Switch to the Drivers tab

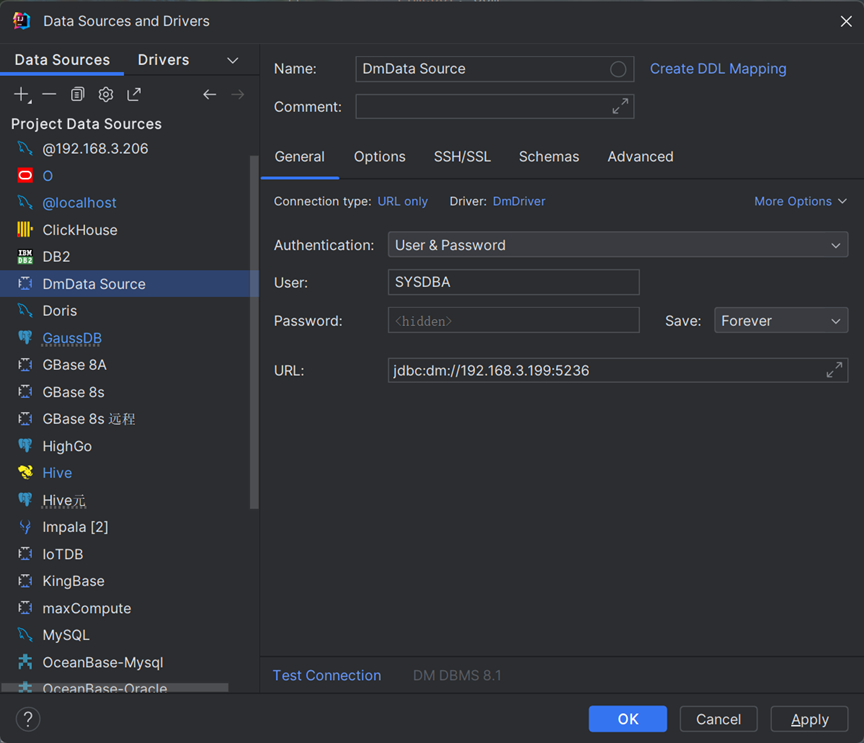163,60
